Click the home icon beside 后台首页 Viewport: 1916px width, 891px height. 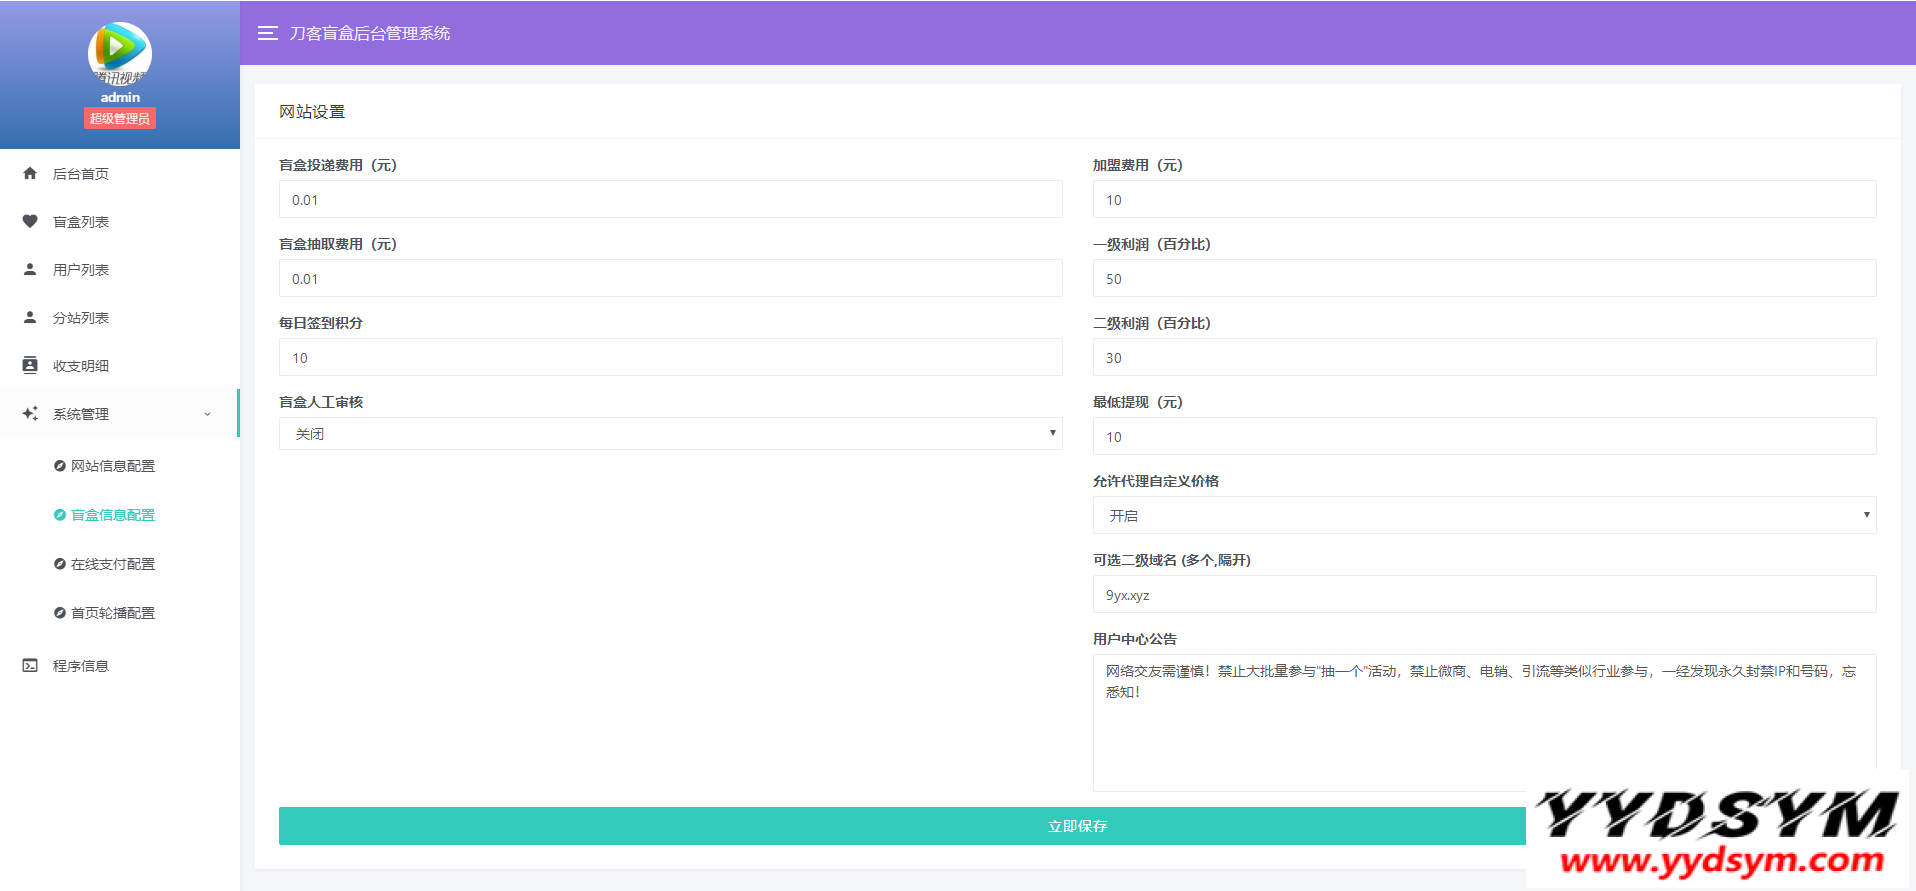point(30,173)
